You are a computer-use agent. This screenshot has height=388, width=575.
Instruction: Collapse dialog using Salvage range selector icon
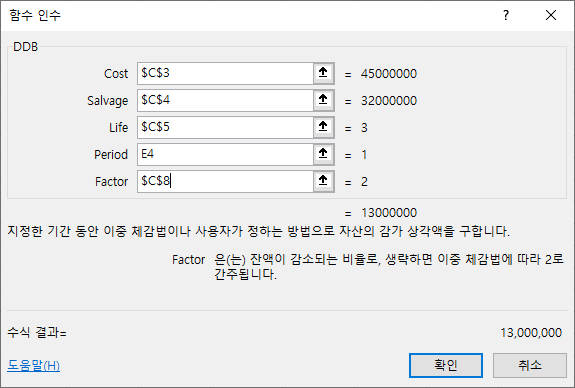(323, 100)
